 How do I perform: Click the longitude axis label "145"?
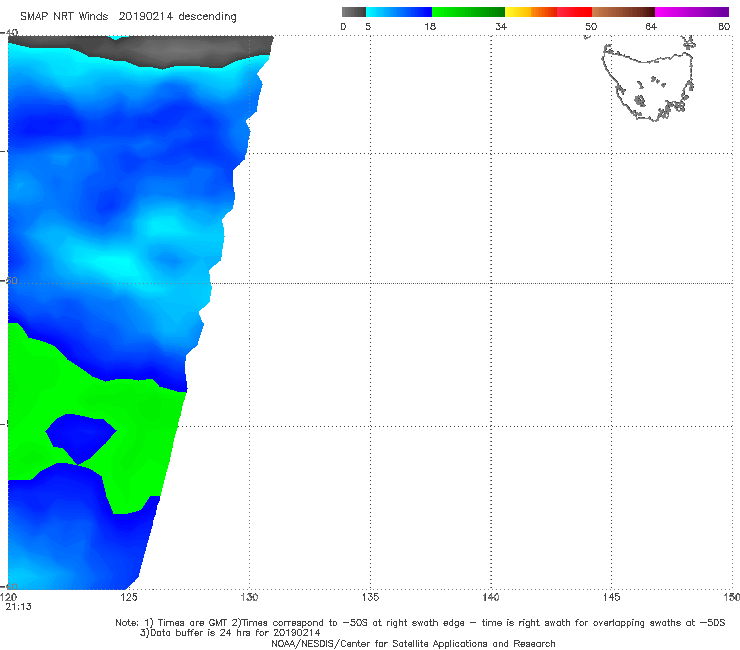[612, 597]
